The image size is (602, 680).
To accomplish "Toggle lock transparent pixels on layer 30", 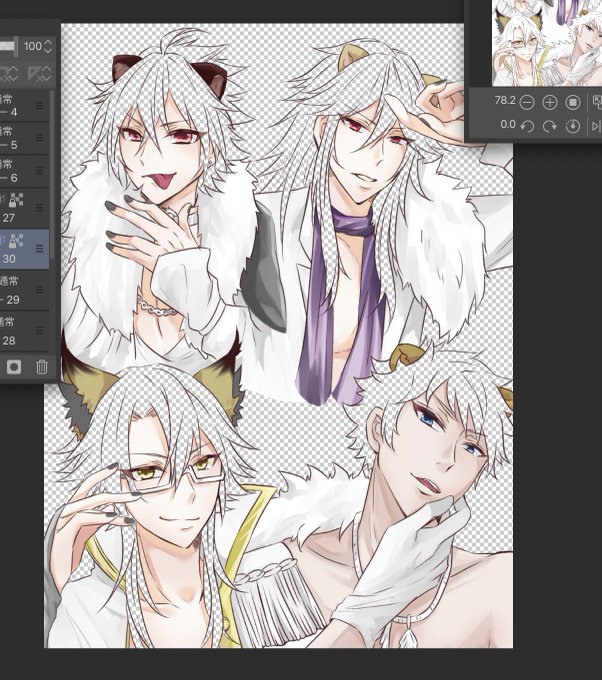I will pyautogui.click(x=16, y=241).
